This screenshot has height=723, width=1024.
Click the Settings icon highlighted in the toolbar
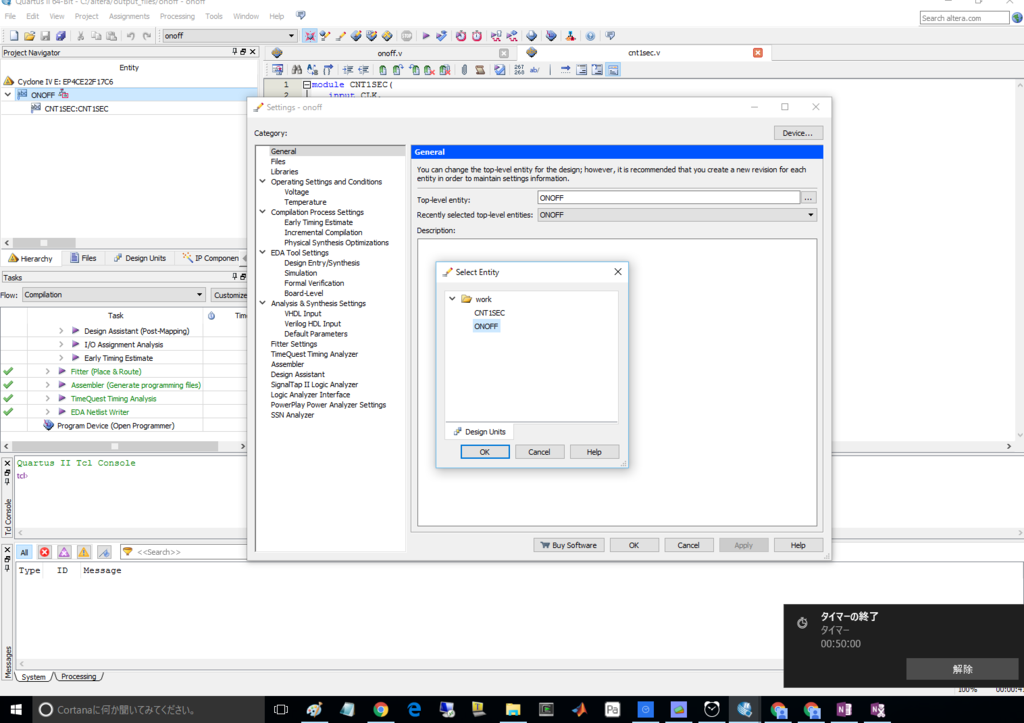[310, 36]
